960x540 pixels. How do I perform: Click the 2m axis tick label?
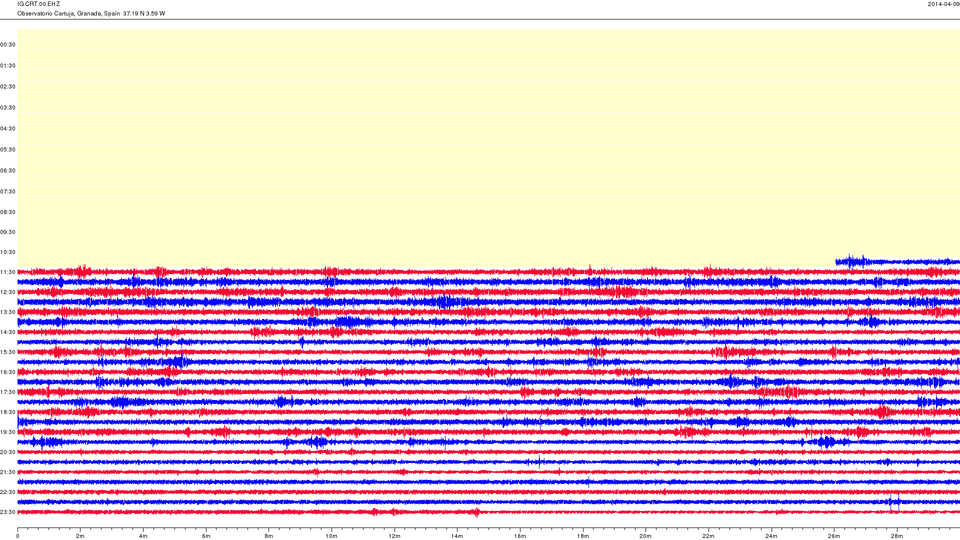click(x=80, y=536)
